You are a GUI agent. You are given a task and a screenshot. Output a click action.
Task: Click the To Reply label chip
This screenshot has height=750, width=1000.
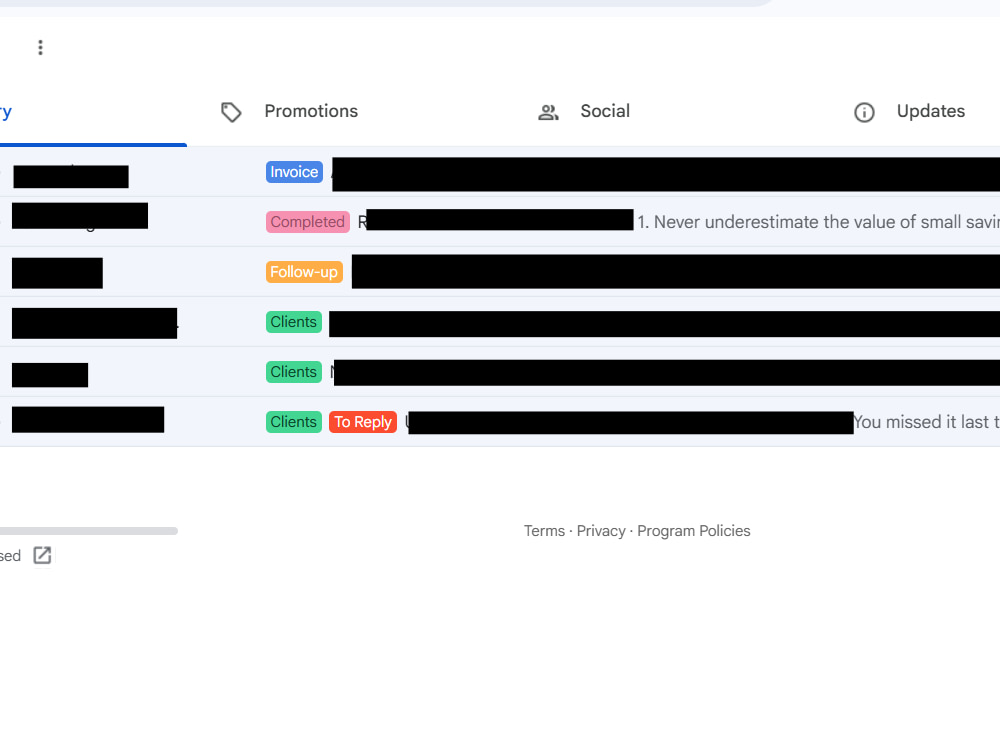[x=363, y=422]
